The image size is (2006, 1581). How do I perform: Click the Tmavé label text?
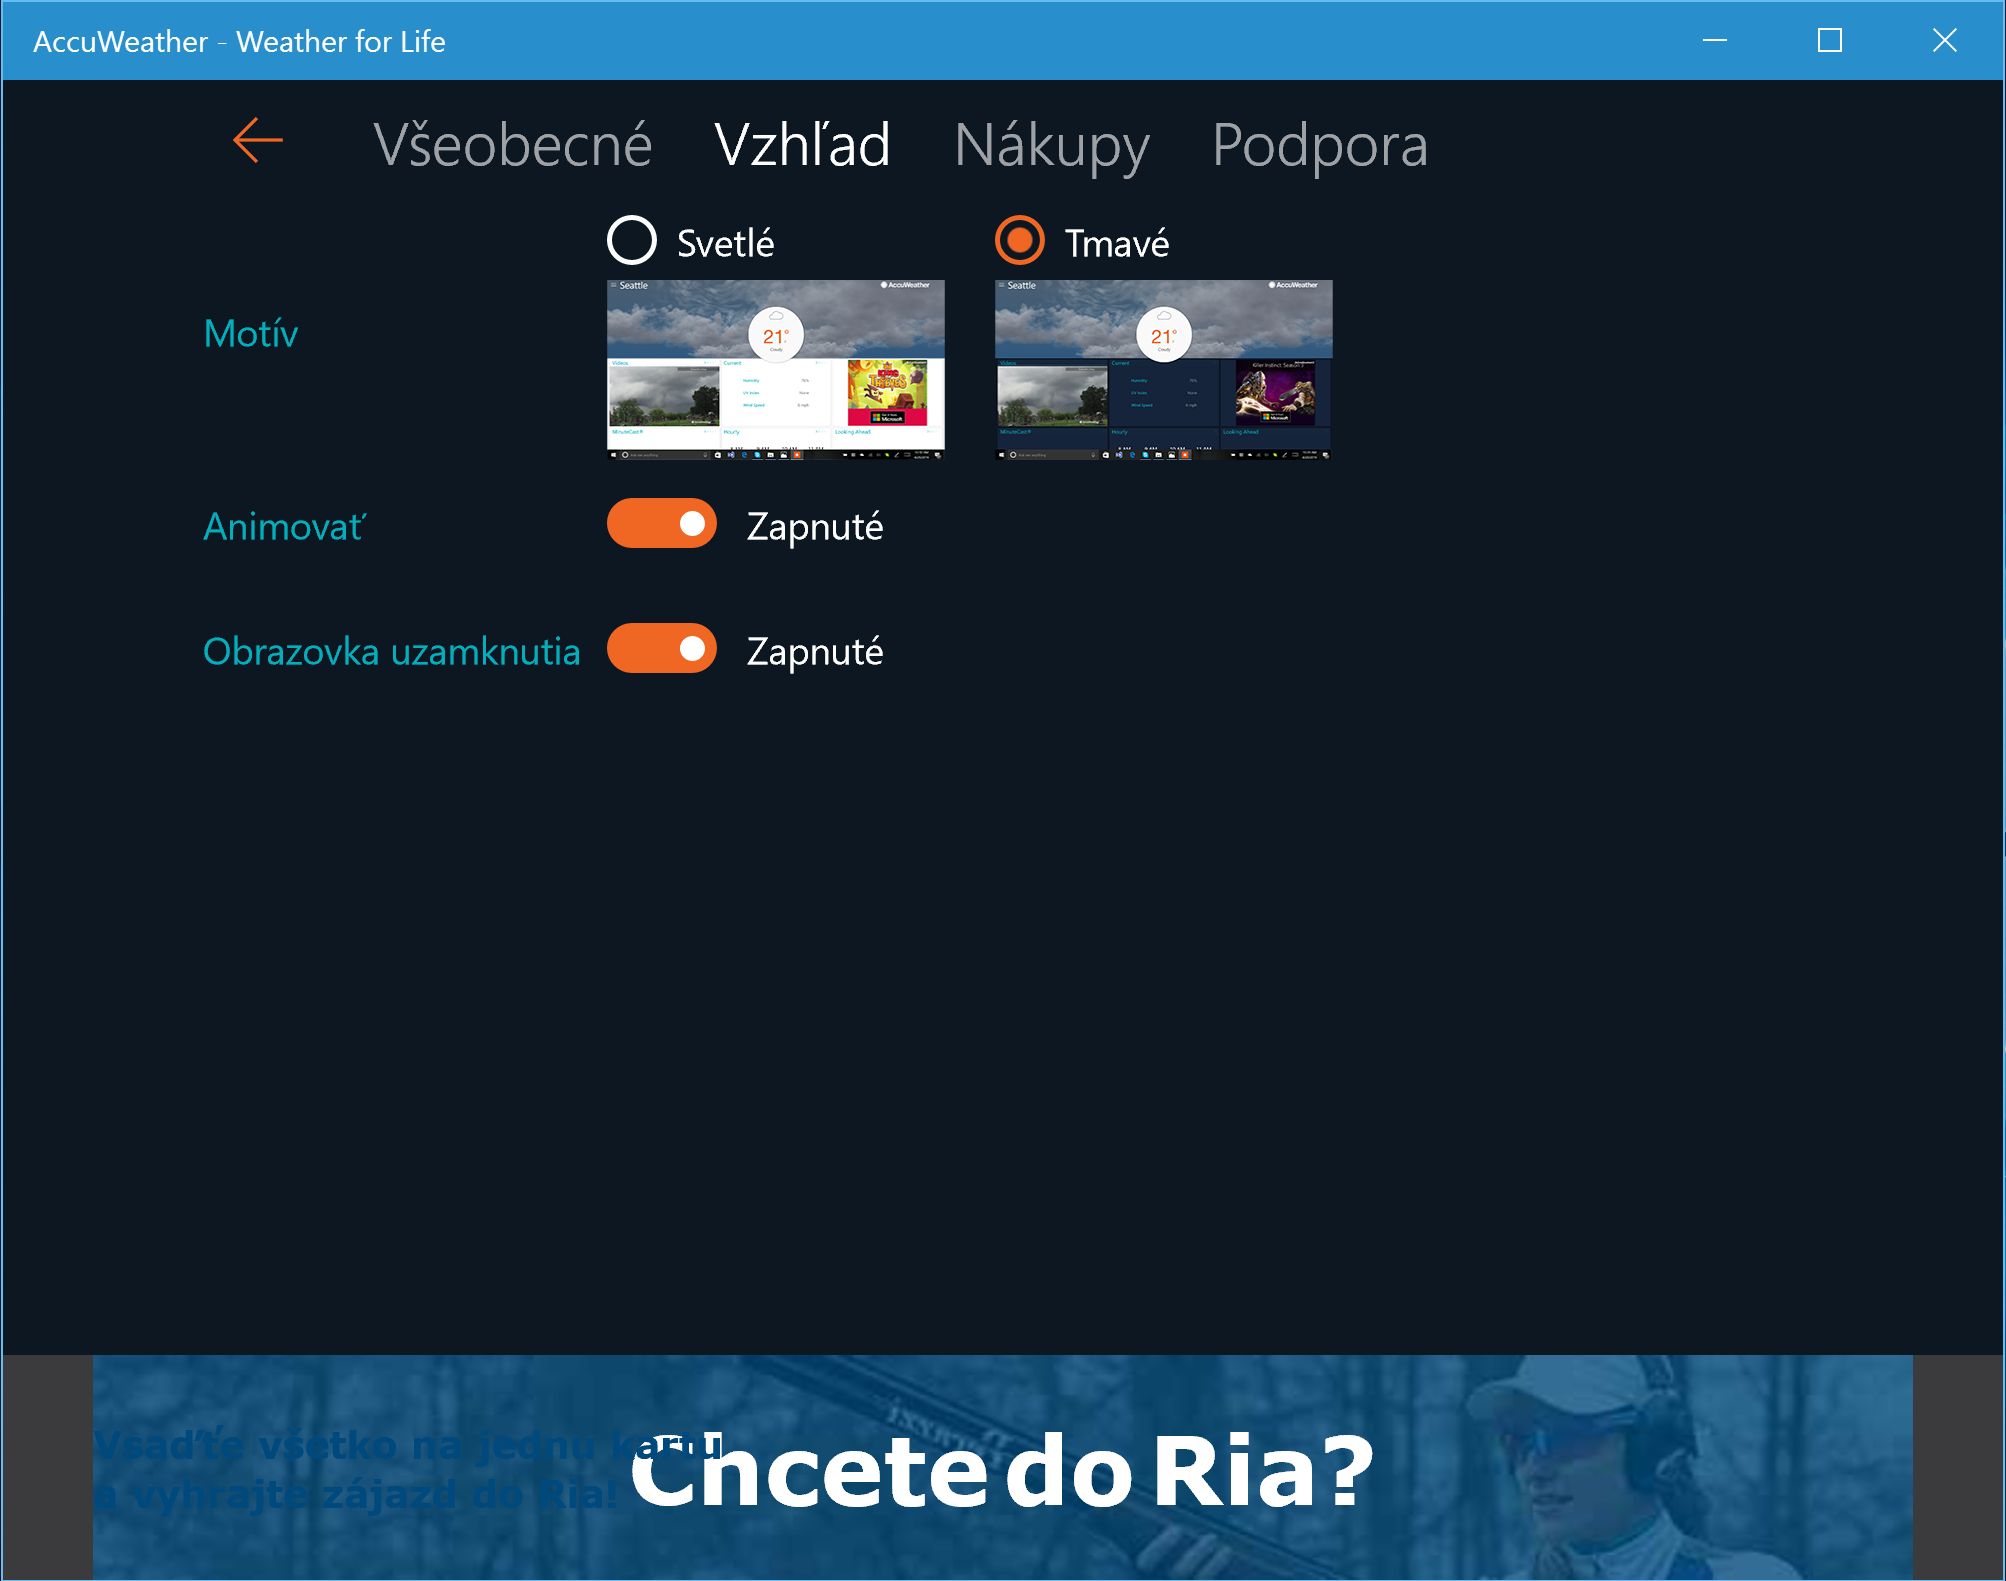coord(1116,243)
